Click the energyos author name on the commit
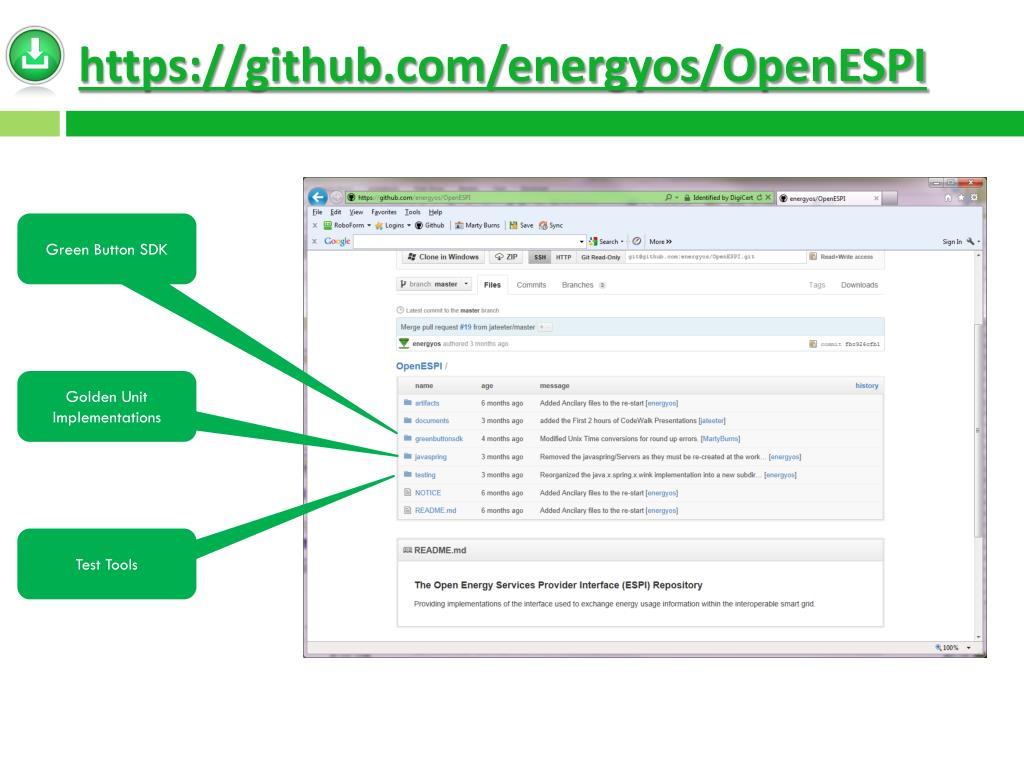Screen dimensions: 1024x768 tap(426, 344)
